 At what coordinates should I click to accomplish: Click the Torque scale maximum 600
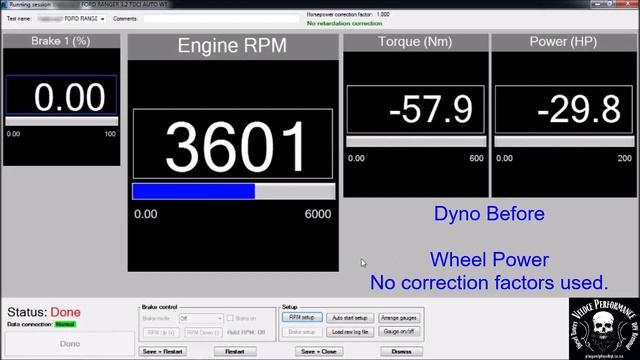tap(476, 158)
